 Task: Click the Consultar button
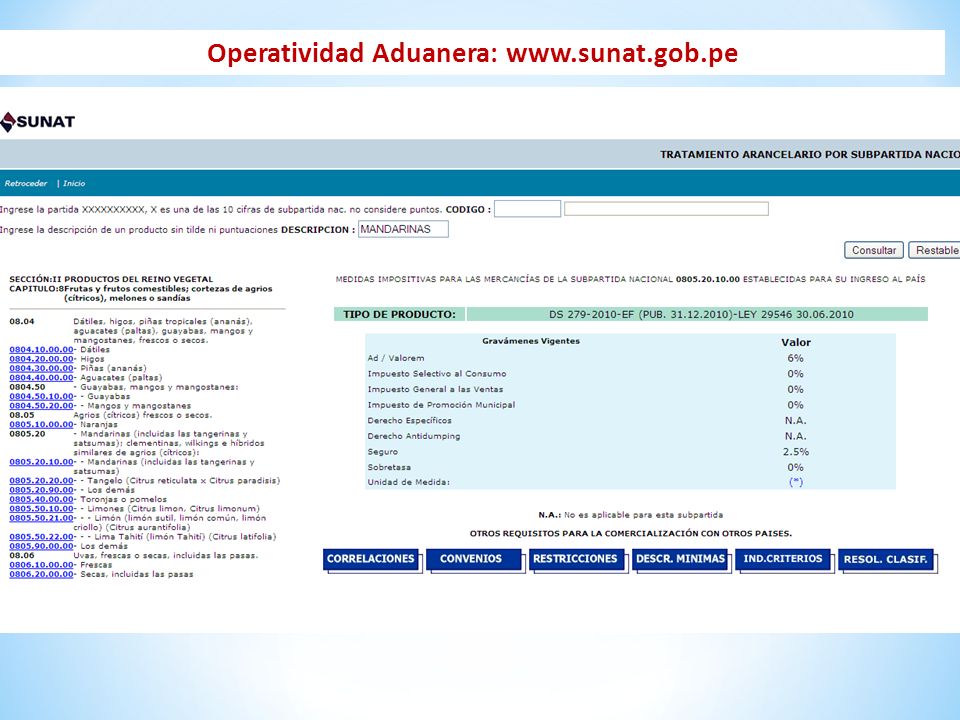(874, 250)
